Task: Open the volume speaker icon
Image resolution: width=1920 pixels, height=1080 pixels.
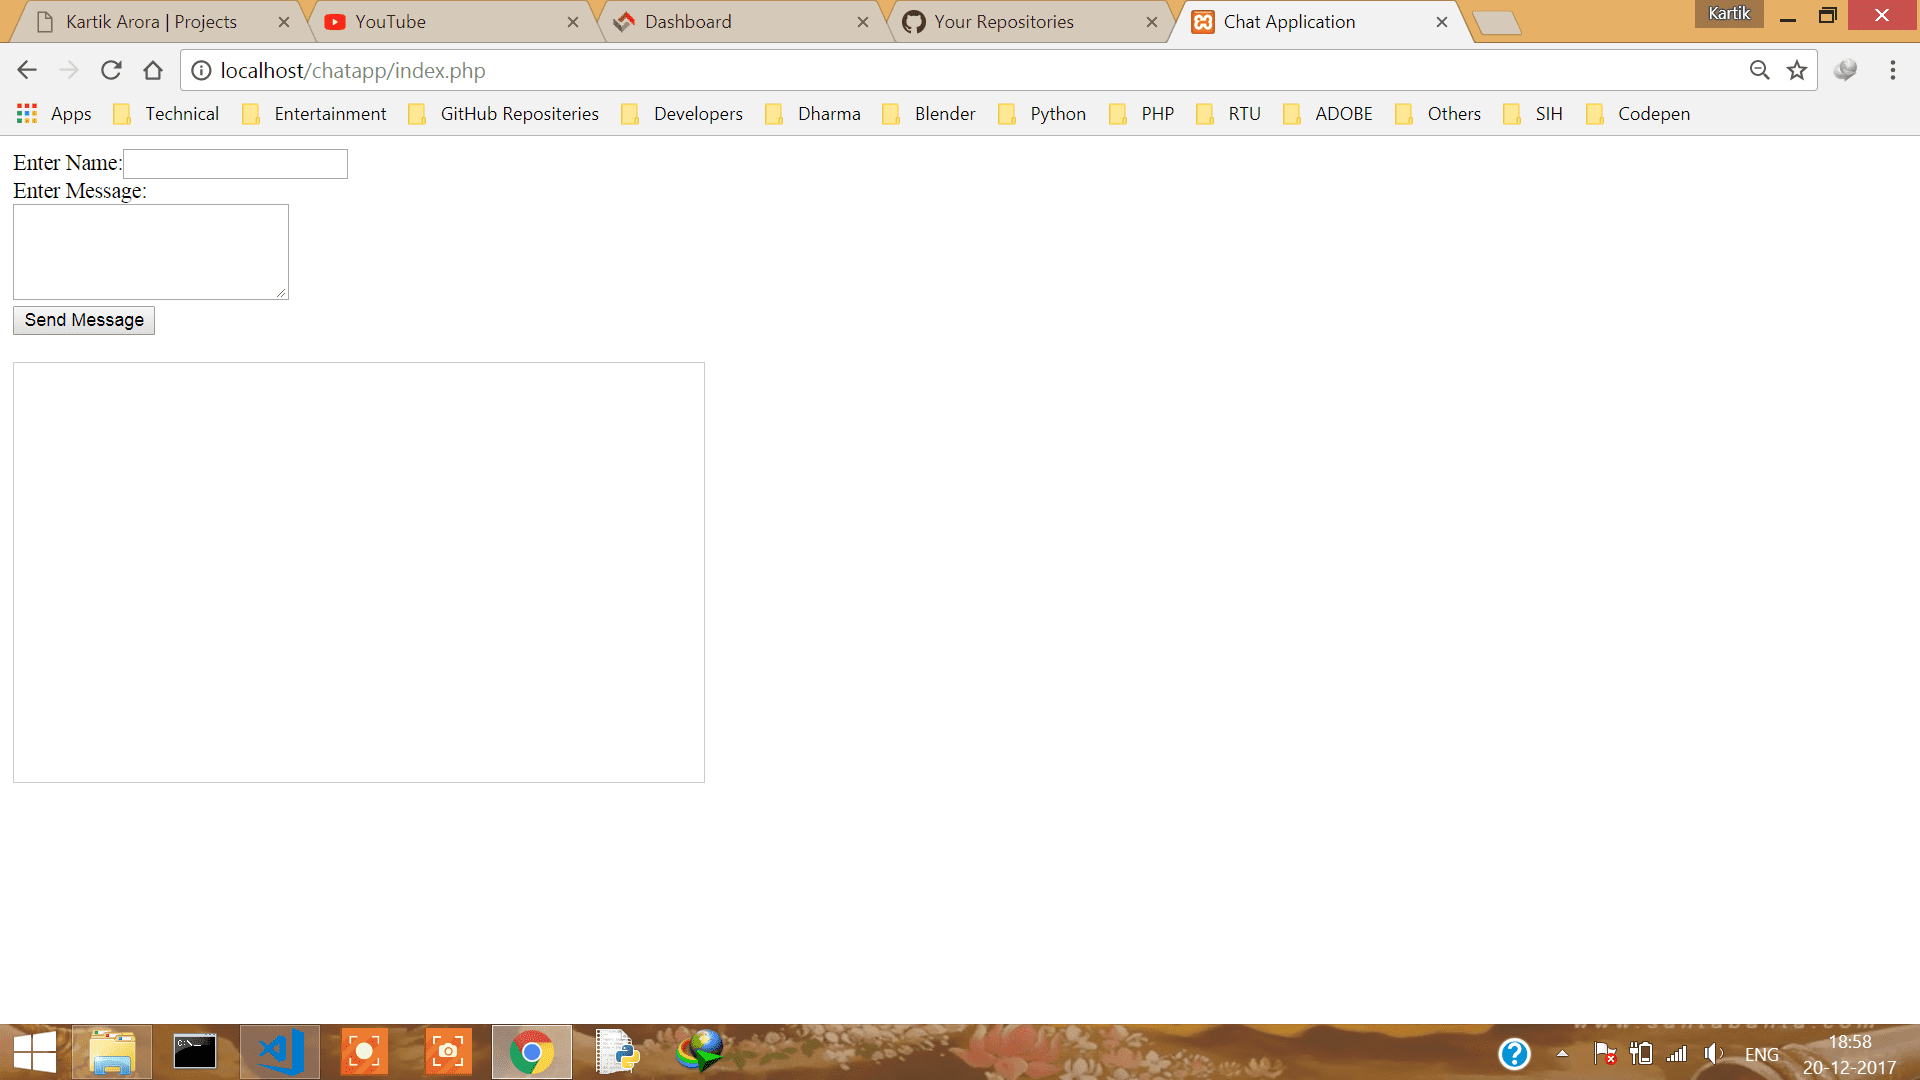Action: (1714, 1054)
